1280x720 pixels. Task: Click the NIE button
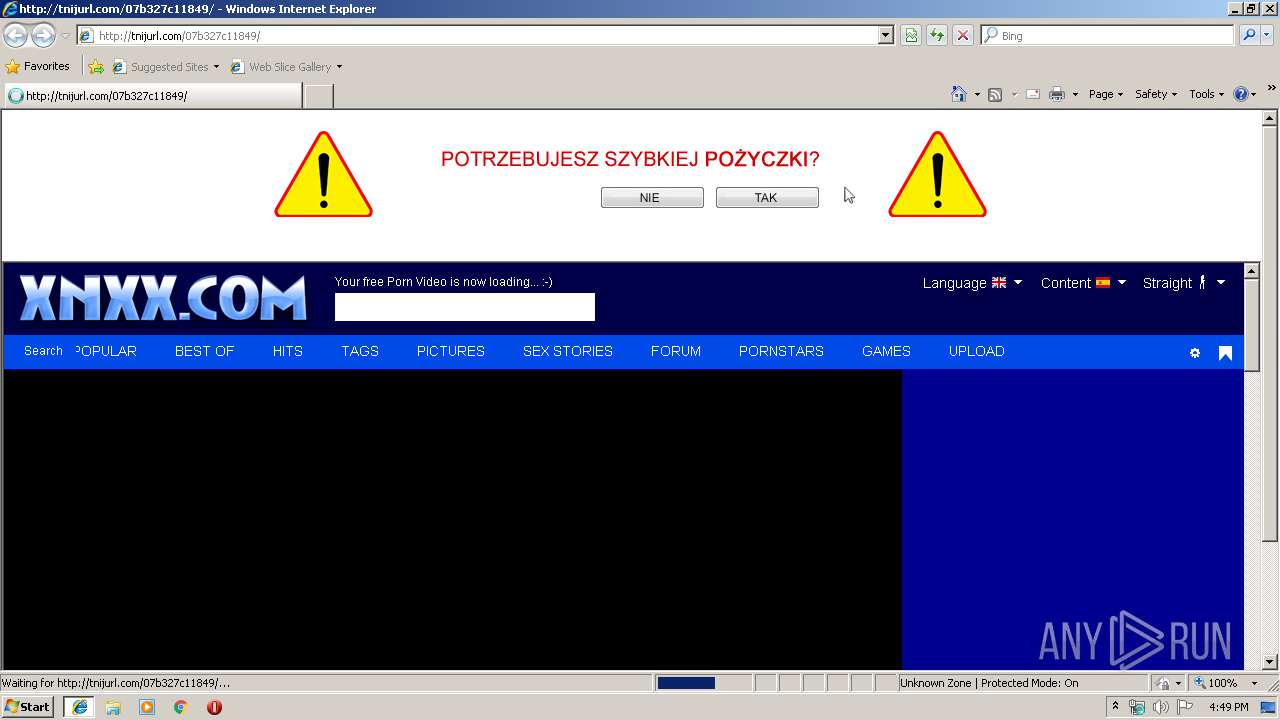(652, 198)
